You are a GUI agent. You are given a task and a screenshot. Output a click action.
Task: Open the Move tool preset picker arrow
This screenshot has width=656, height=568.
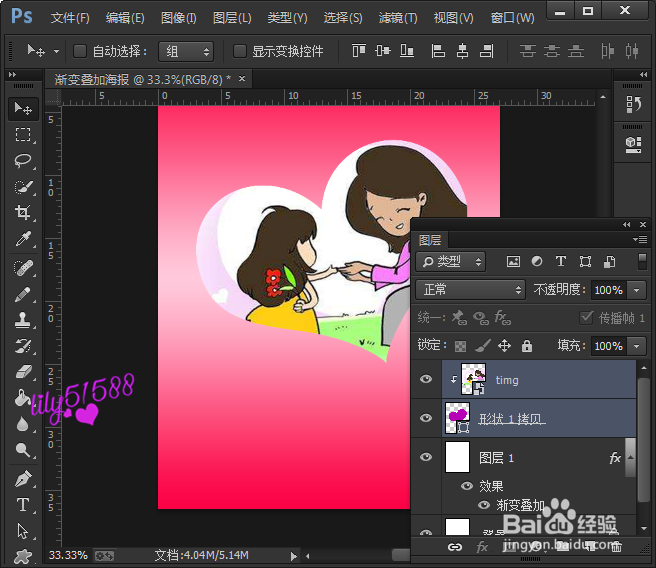(56, 51)
